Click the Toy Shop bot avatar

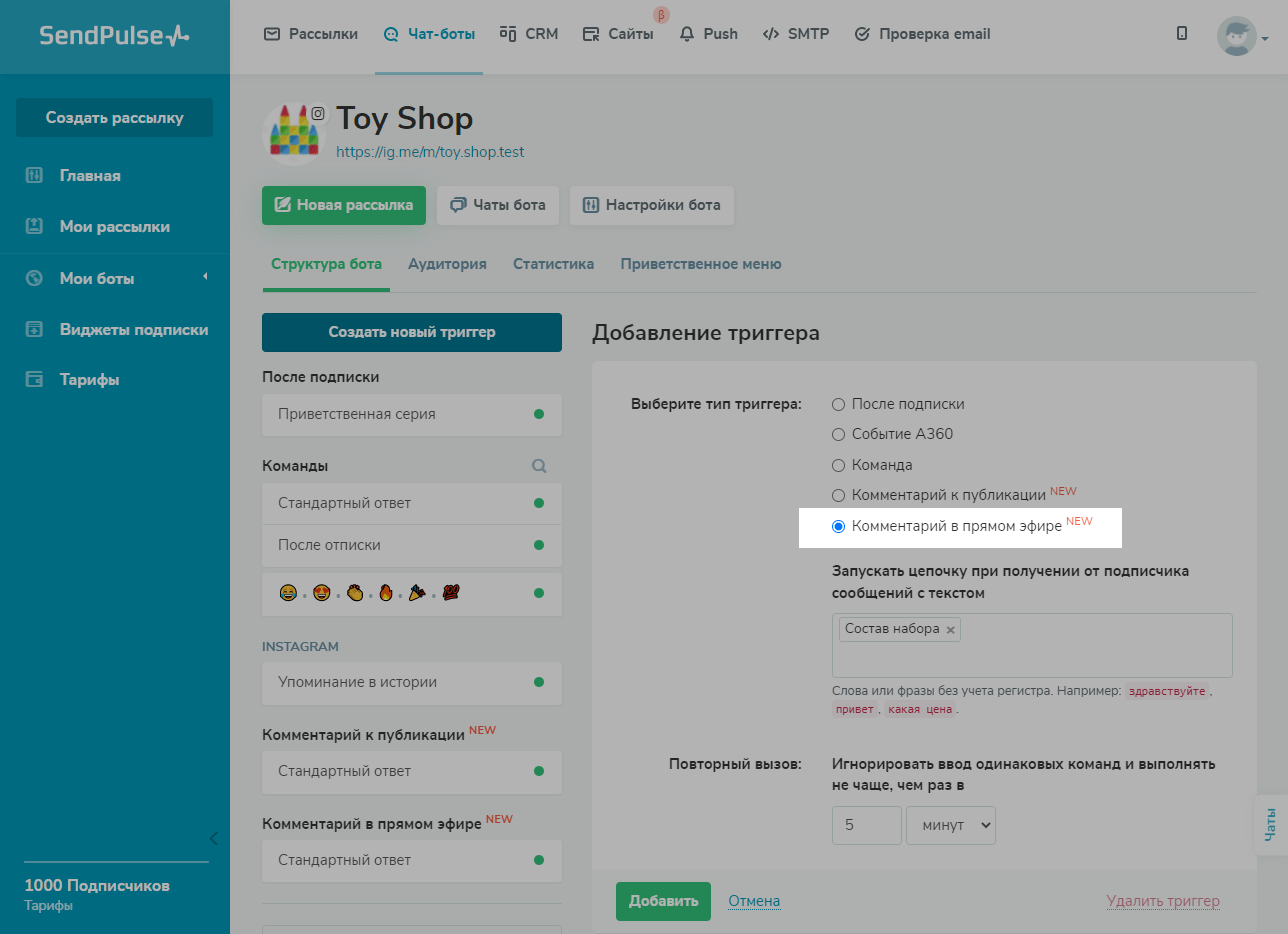coord(294,133)
